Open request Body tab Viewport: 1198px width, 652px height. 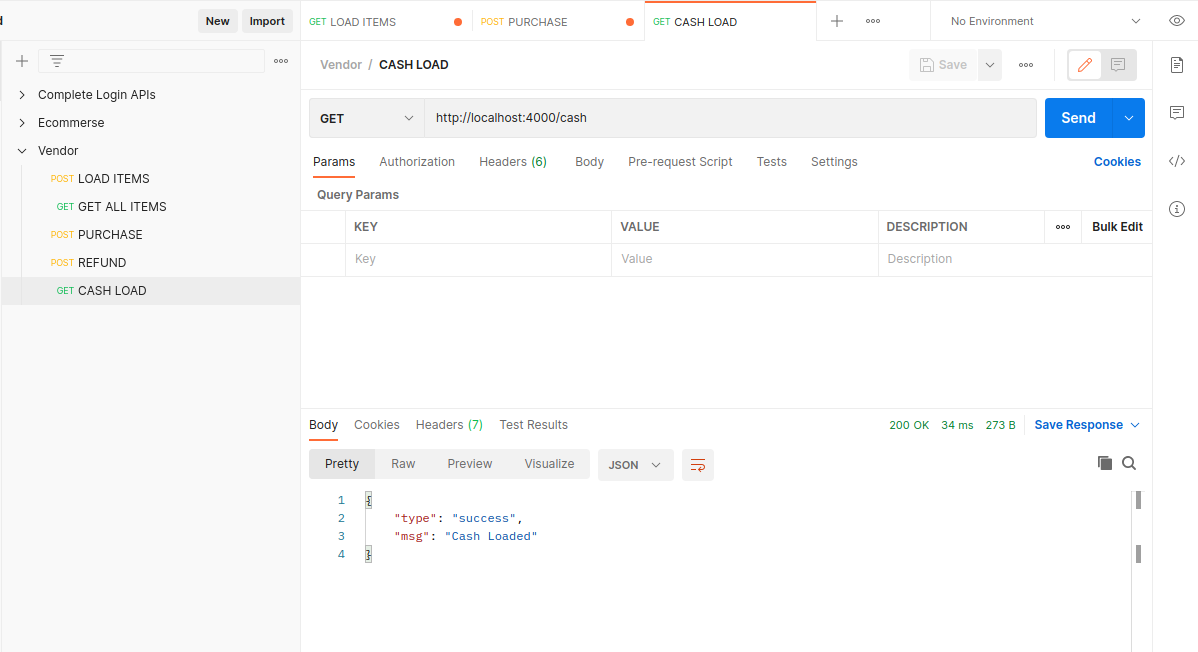589,162
